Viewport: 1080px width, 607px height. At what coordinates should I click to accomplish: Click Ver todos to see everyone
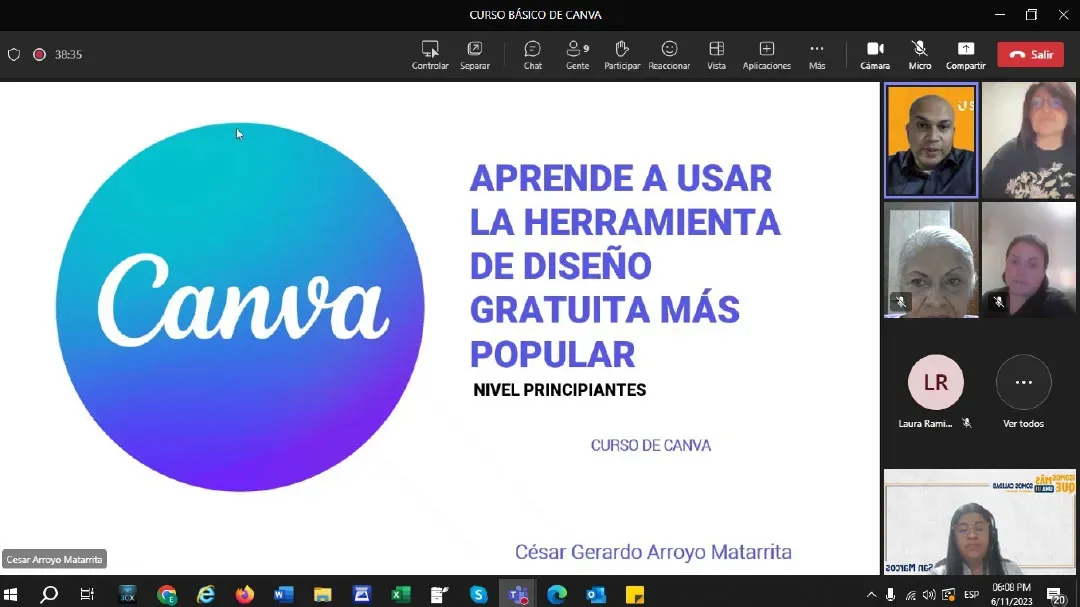[1024, 424]
